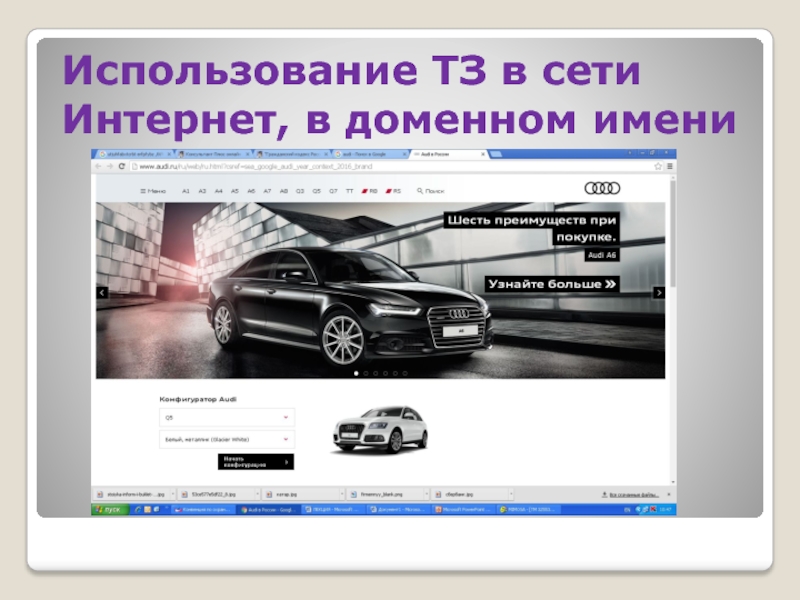Switch to the Документ1 Microsoft Word taskbar button

(398, 509)
